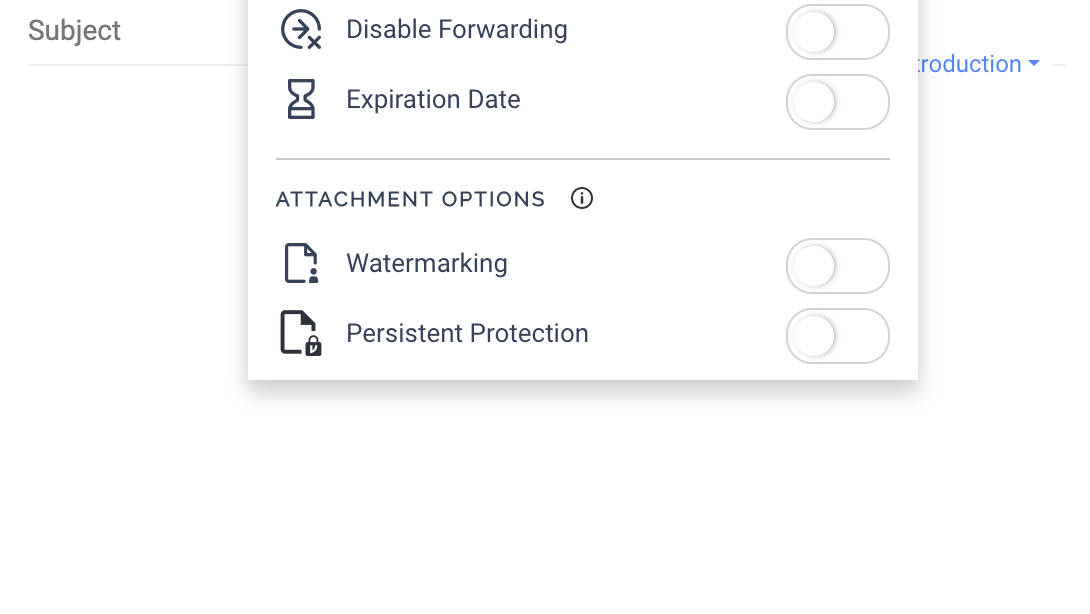Screen dimensions: 1090x614
Task: Click the Watermarking label
Action: tap(427, 263)
